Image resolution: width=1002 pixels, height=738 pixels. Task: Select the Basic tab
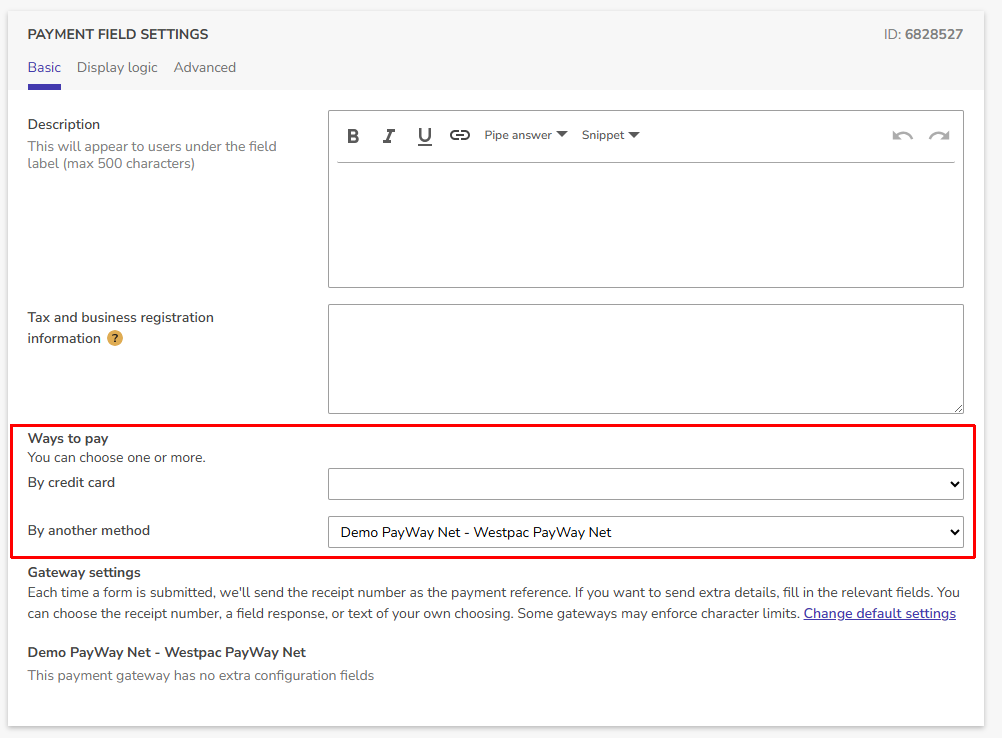[44, 67]
